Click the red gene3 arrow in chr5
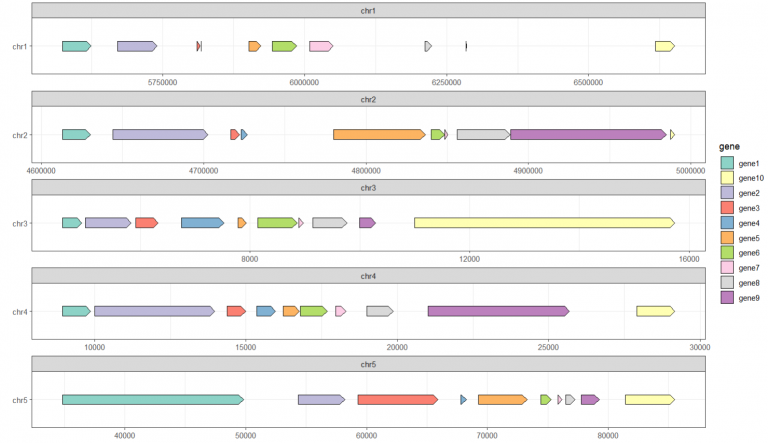This screenshot has height=443, width=768. 397,400
